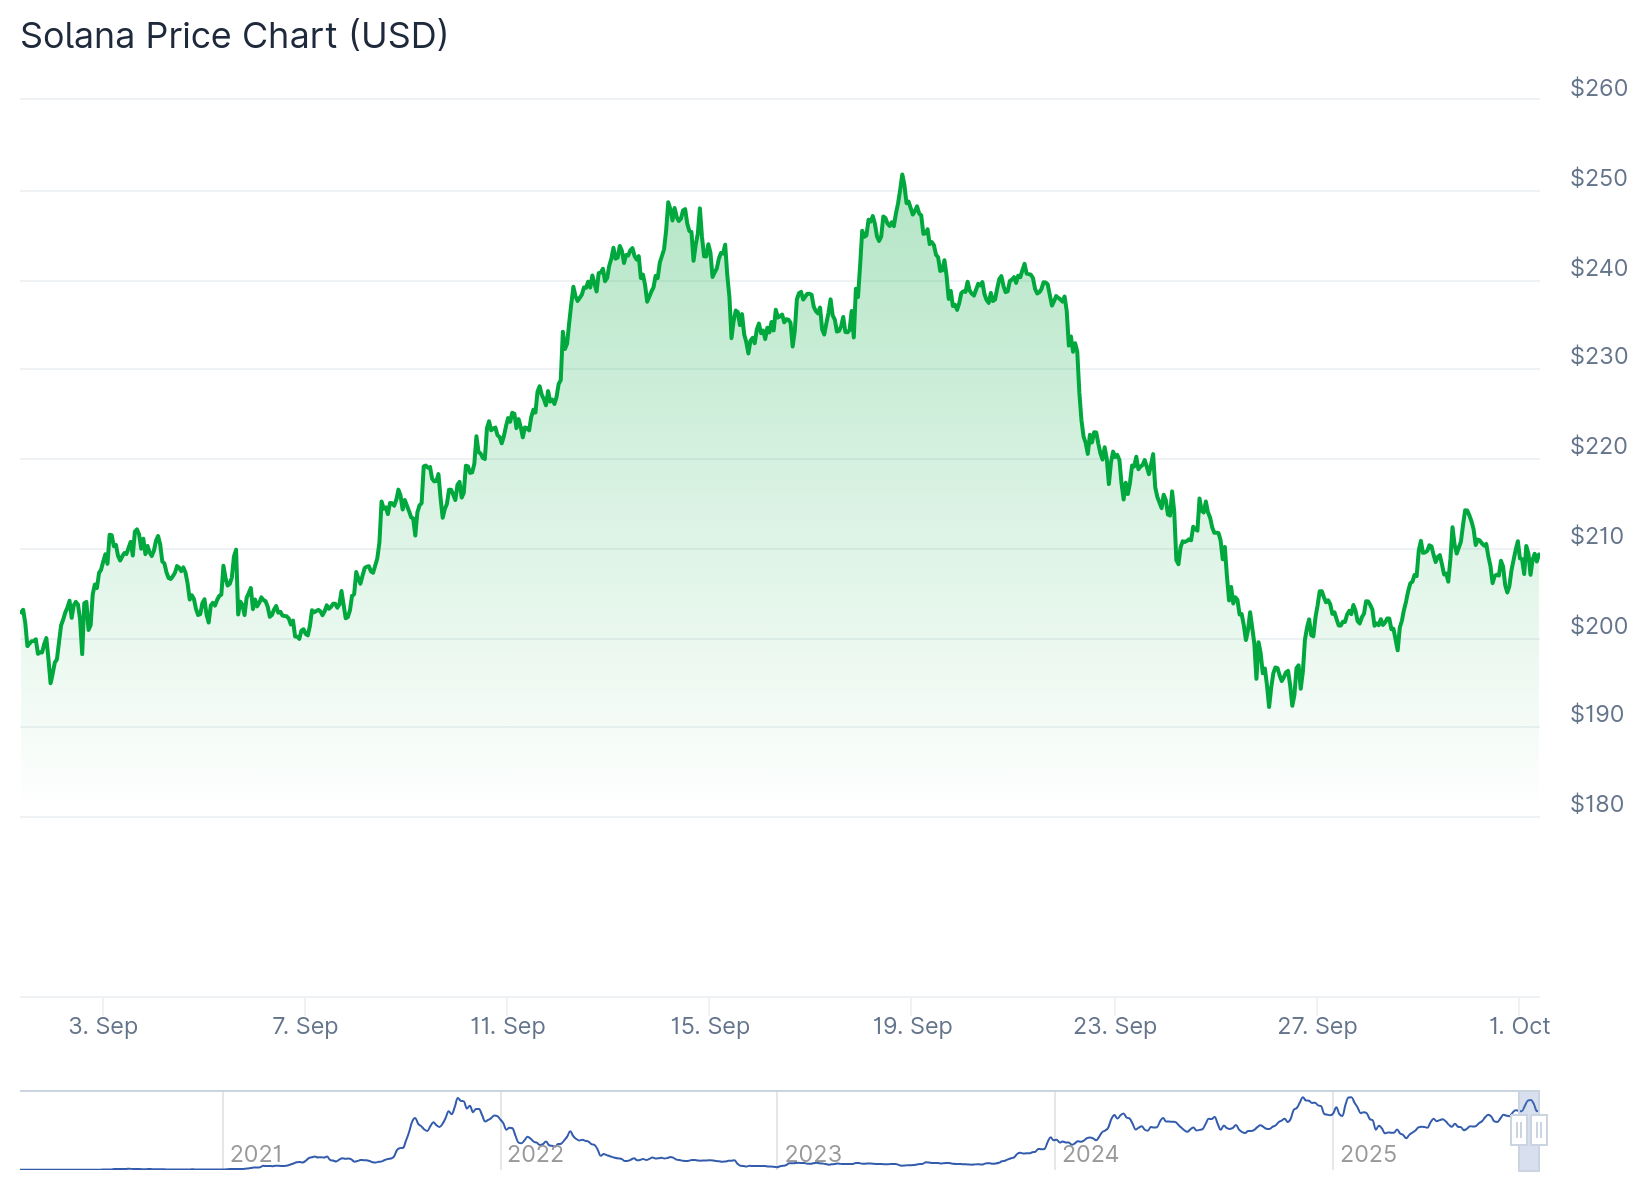Click the 2021 label in the navigator
The width and height of the screenshot is (1644, 1200).
(x=256, y=1154)
